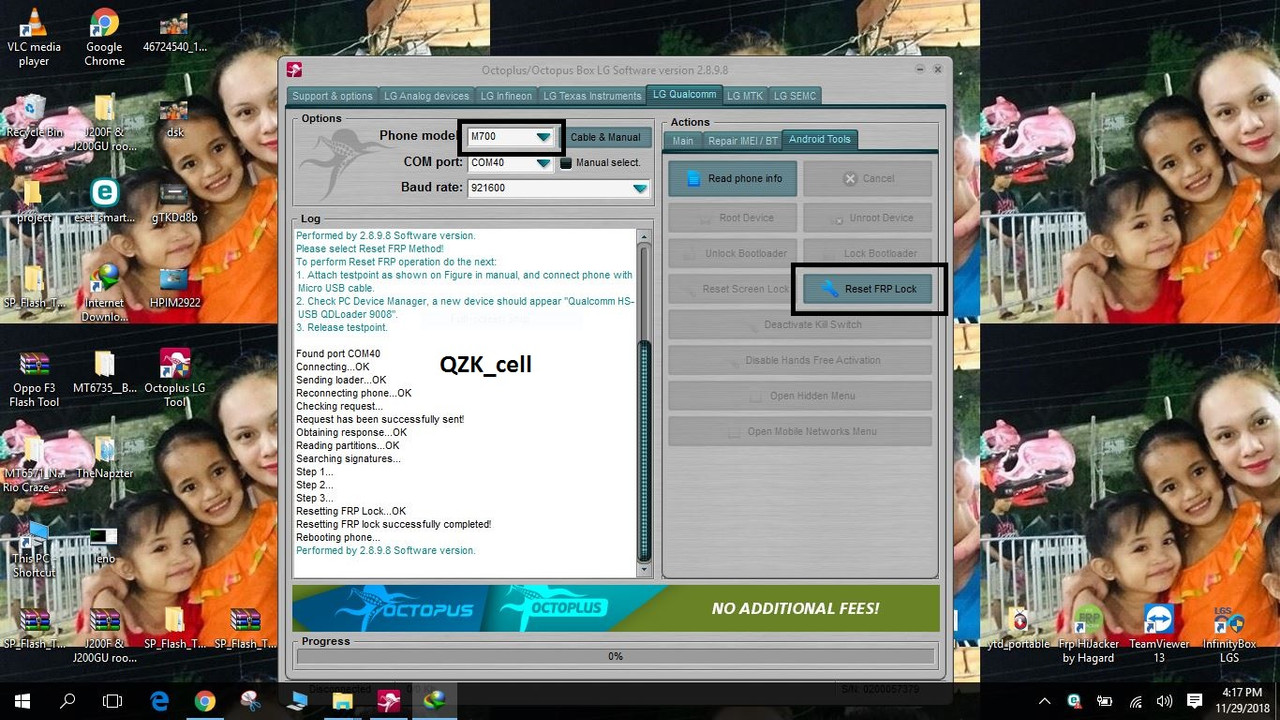This screenshot has height=720, width=1280.
Task: Open the Recycle Bin on the desktop
Action: click(34, 116)
